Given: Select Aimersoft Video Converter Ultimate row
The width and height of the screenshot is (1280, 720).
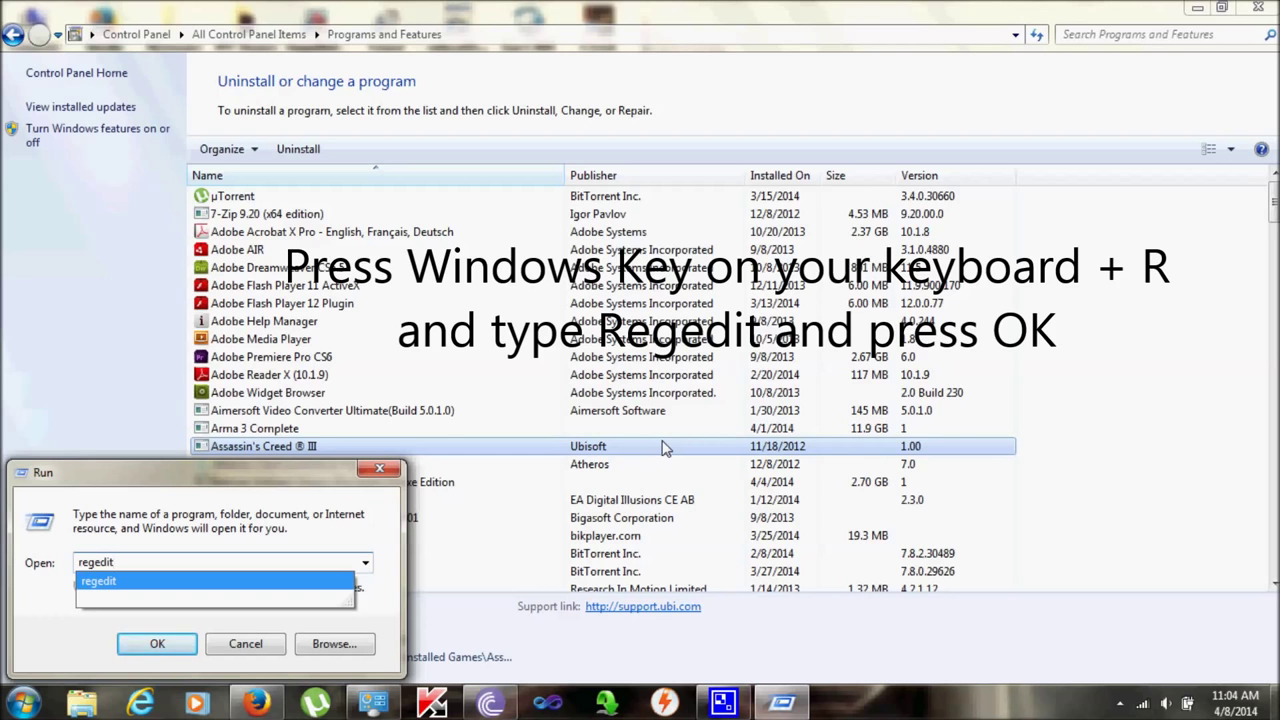Looking at the screenshot, I should pyautogui.click(x=603, y=411).
